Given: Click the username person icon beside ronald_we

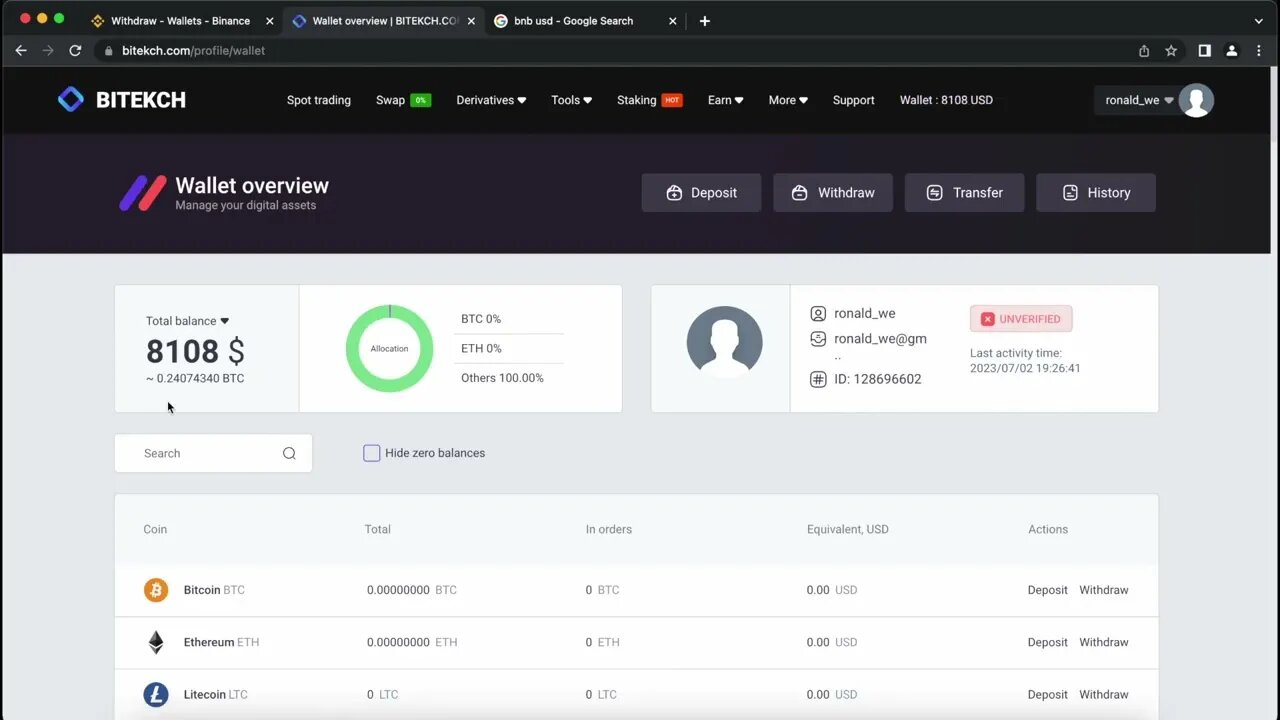Looking at the screenshot, I should pyautogui.click(x=818, y=313).
